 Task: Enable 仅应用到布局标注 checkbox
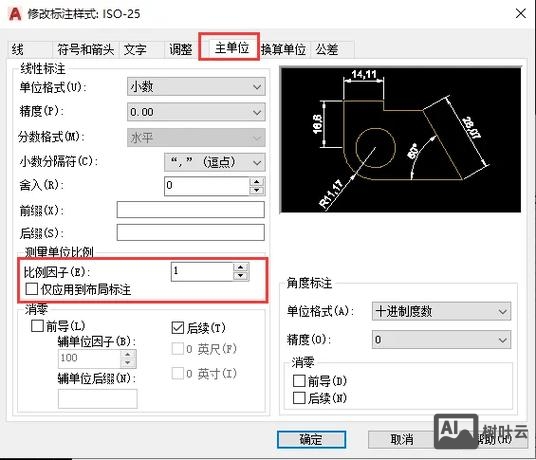tap(31, 289)
